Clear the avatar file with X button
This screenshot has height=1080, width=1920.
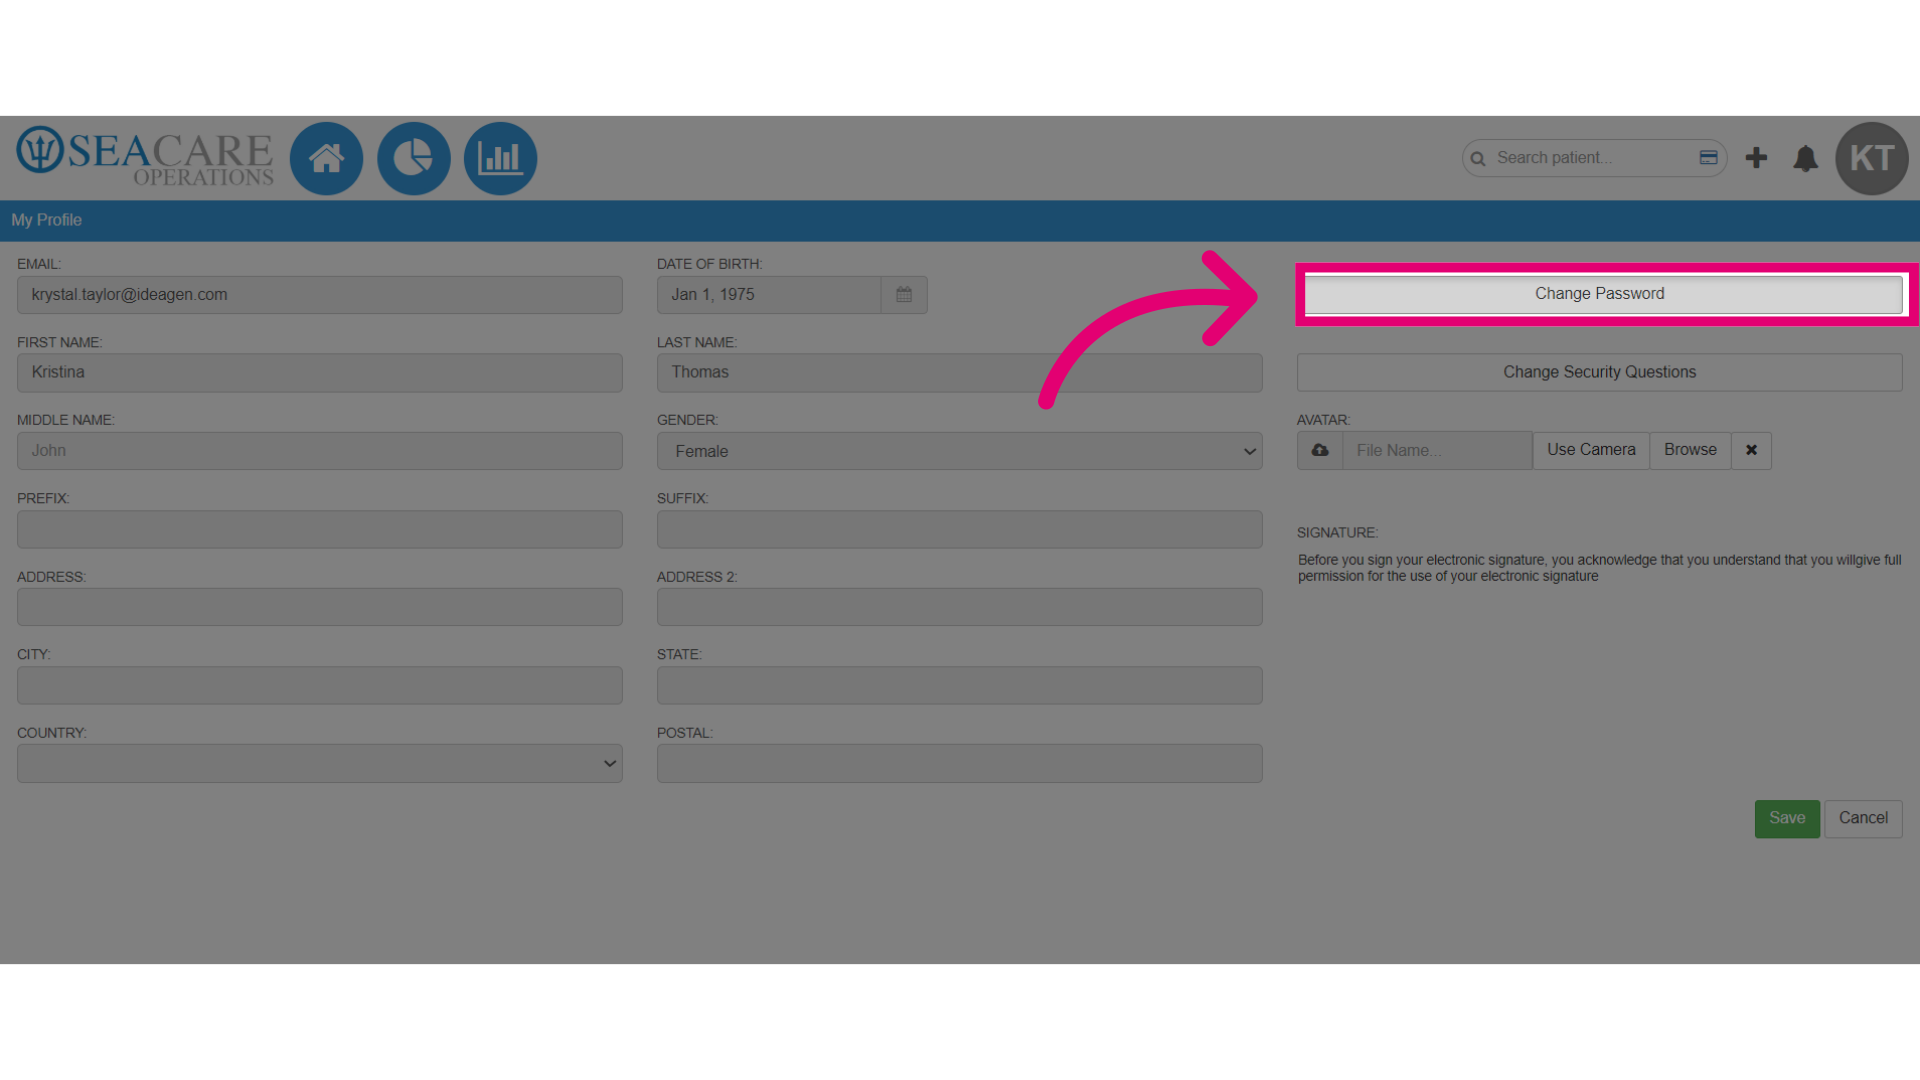point(1751,451)
